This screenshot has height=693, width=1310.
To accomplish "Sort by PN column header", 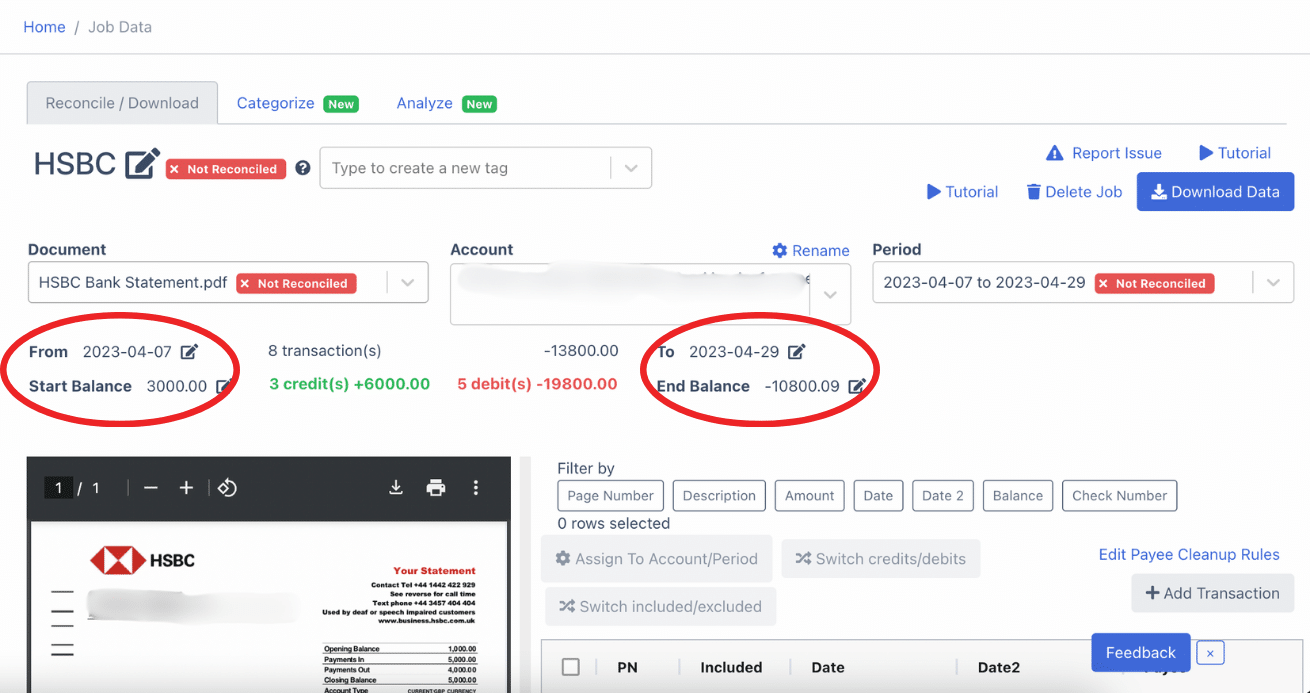I will [x=627, y=667].
